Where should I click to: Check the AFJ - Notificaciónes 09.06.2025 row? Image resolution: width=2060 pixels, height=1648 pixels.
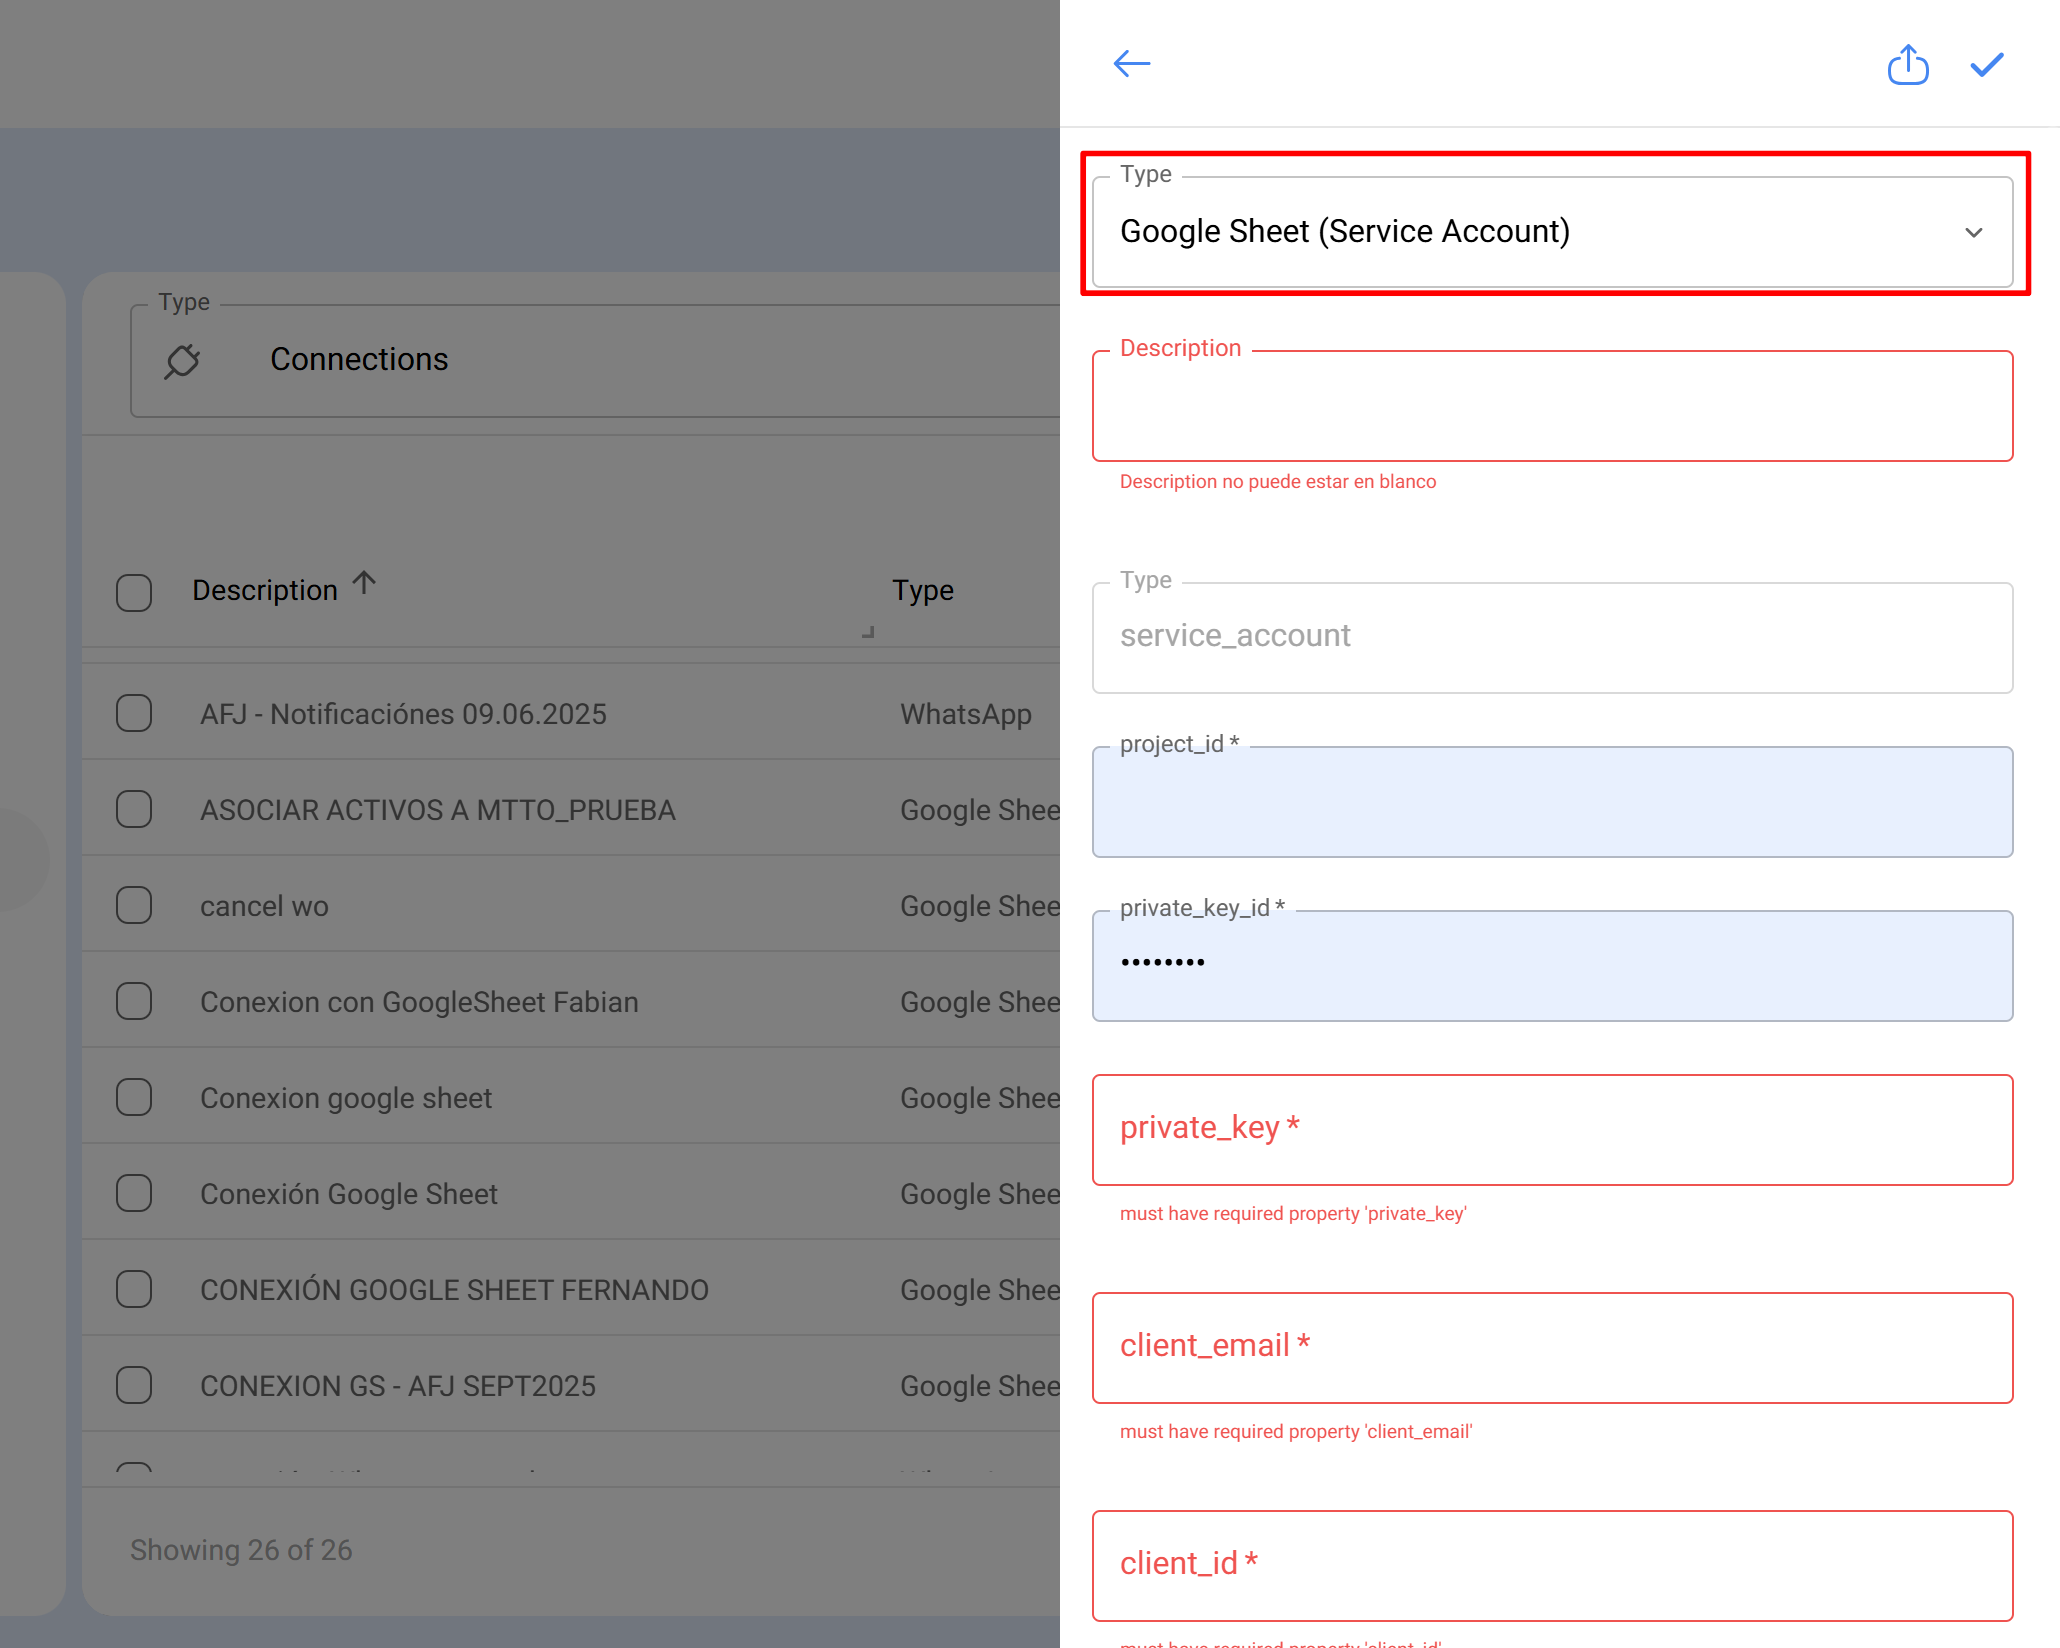[x=134, y=714]
